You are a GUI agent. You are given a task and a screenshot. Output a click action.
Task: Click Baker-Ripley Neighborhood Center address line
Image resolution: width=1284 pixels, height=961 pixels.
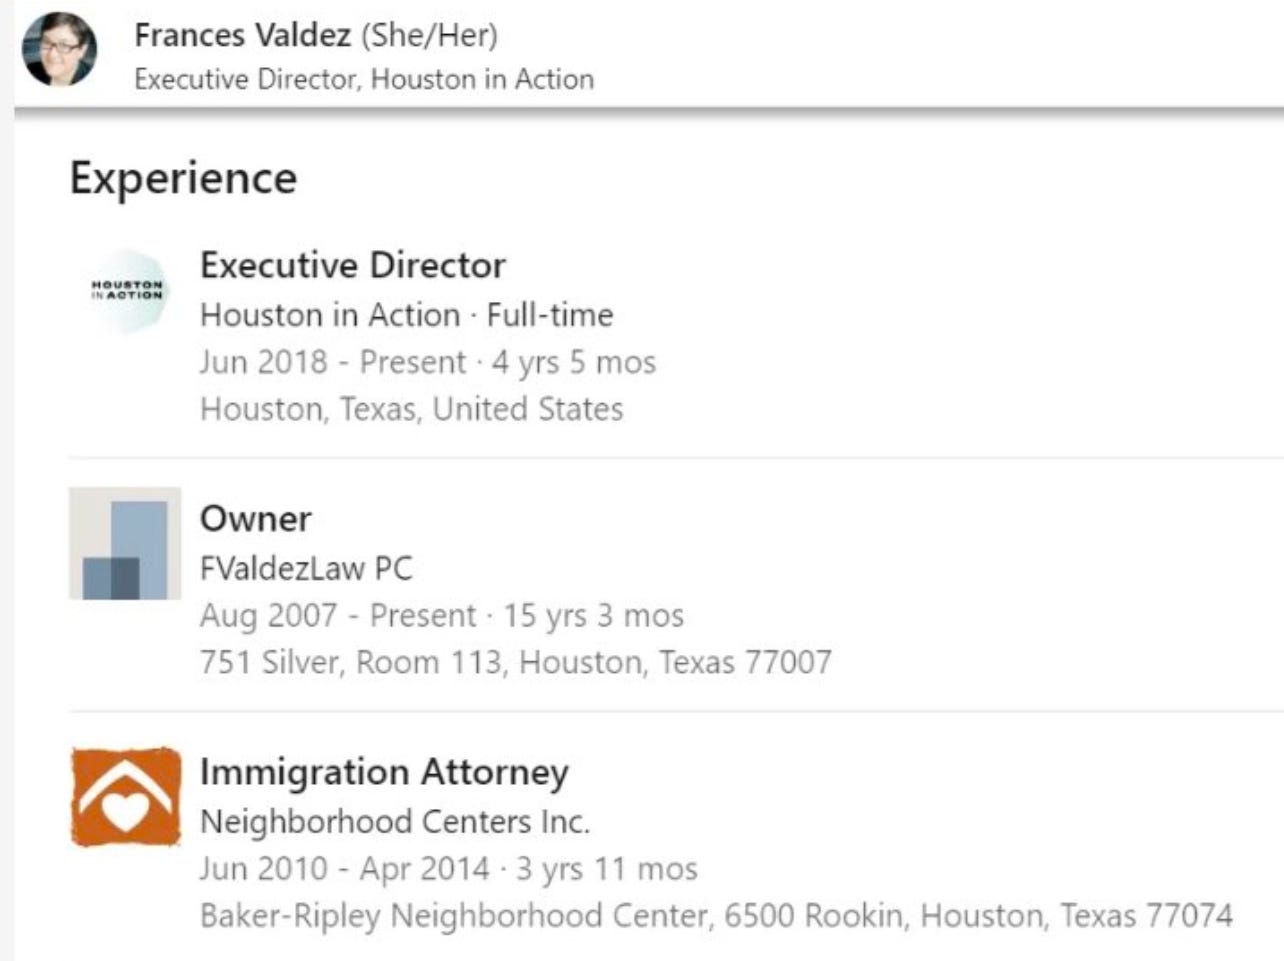click(x=716, y=916)
